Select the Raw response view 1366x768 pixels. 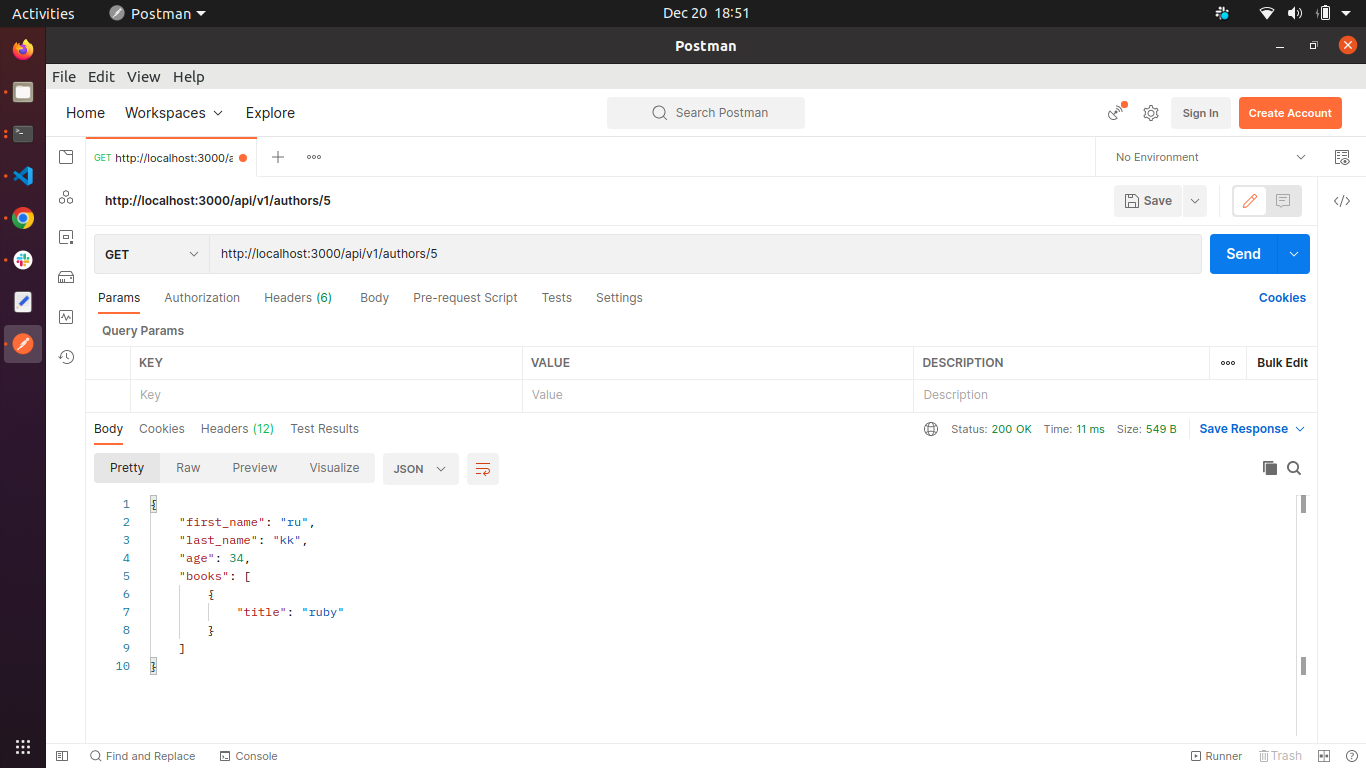[x=188, y=468]
